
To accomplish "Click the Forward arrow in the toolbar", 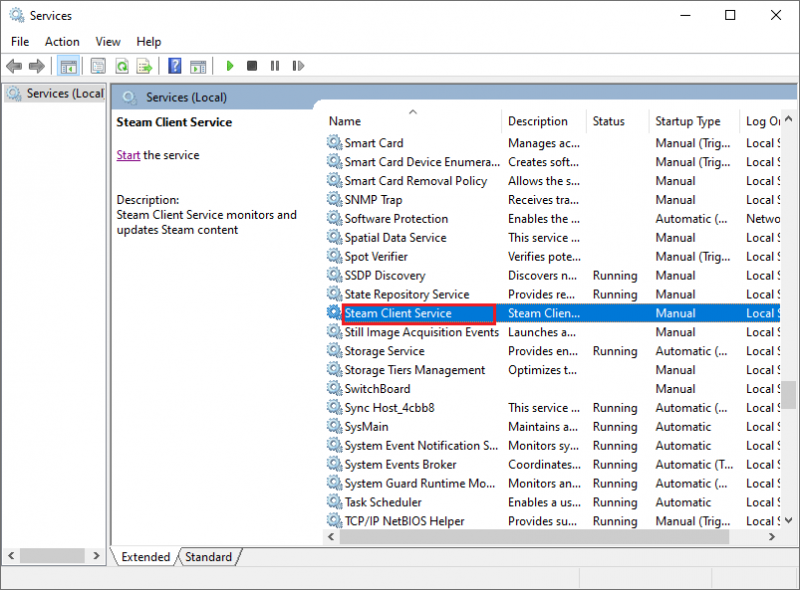I will [x=37, y=66].
